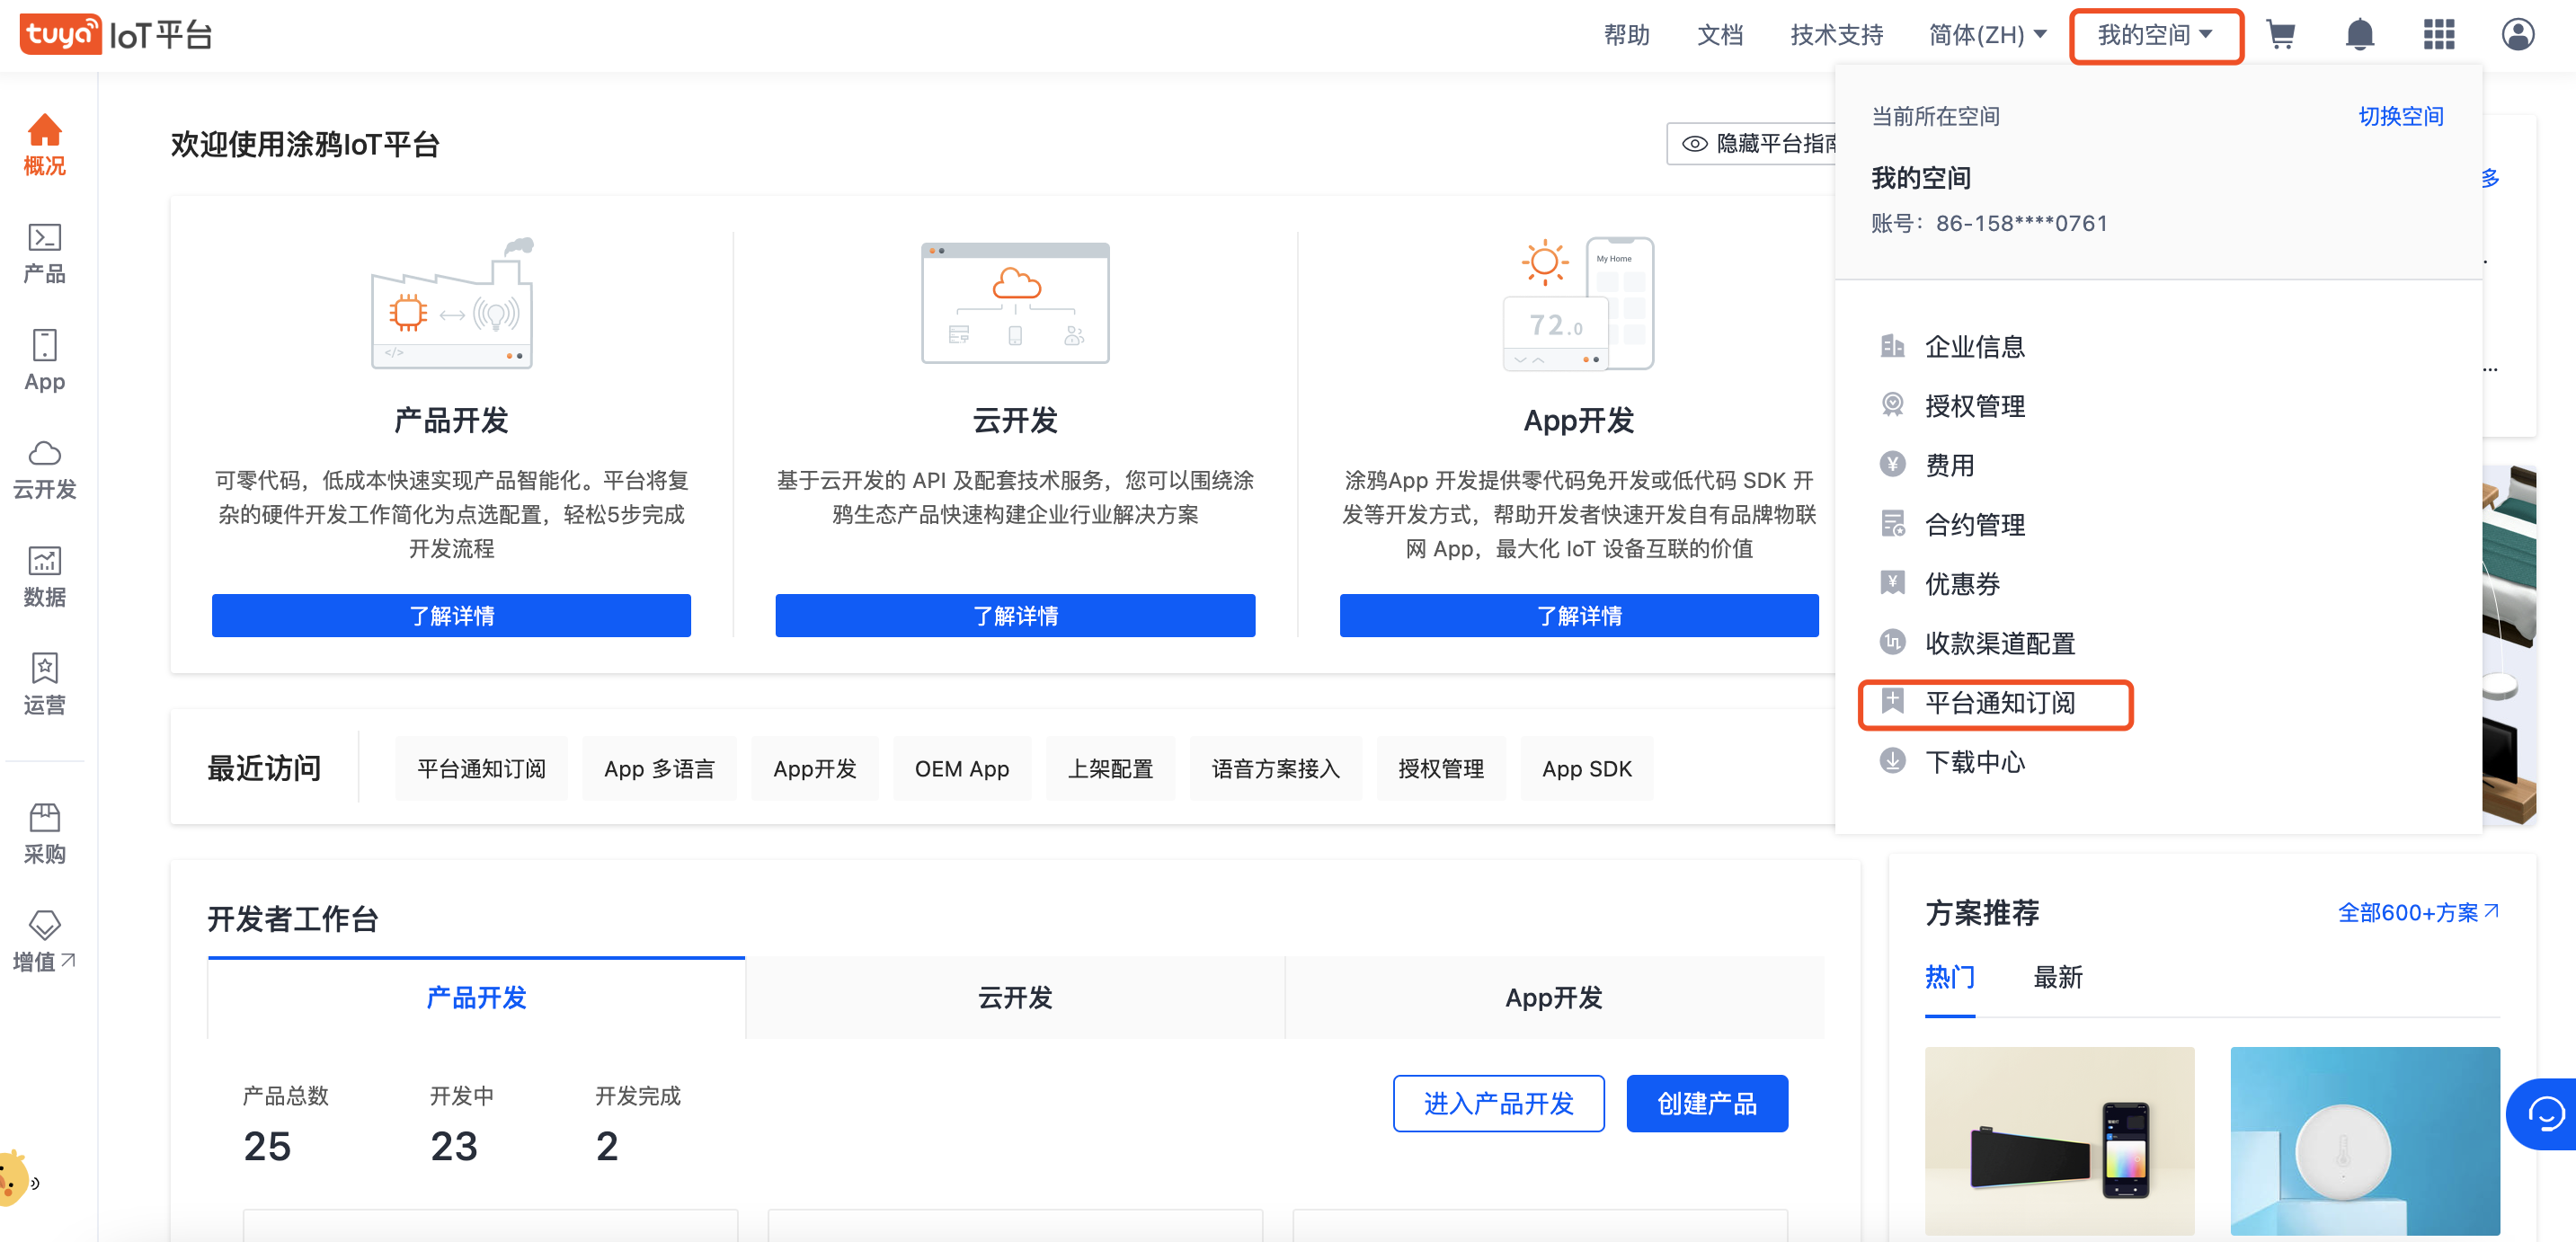Click the 下载中心 download icon

[1892, 761]
